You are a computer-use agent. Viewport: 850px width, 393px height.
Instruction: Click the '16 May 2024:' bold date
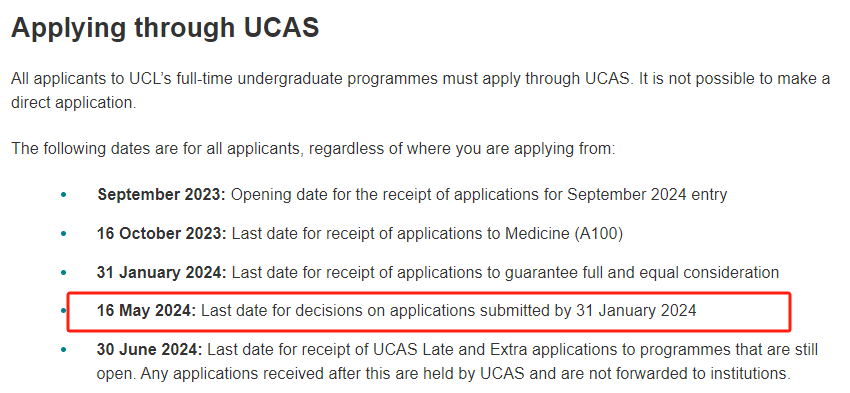tap(146, 311)
